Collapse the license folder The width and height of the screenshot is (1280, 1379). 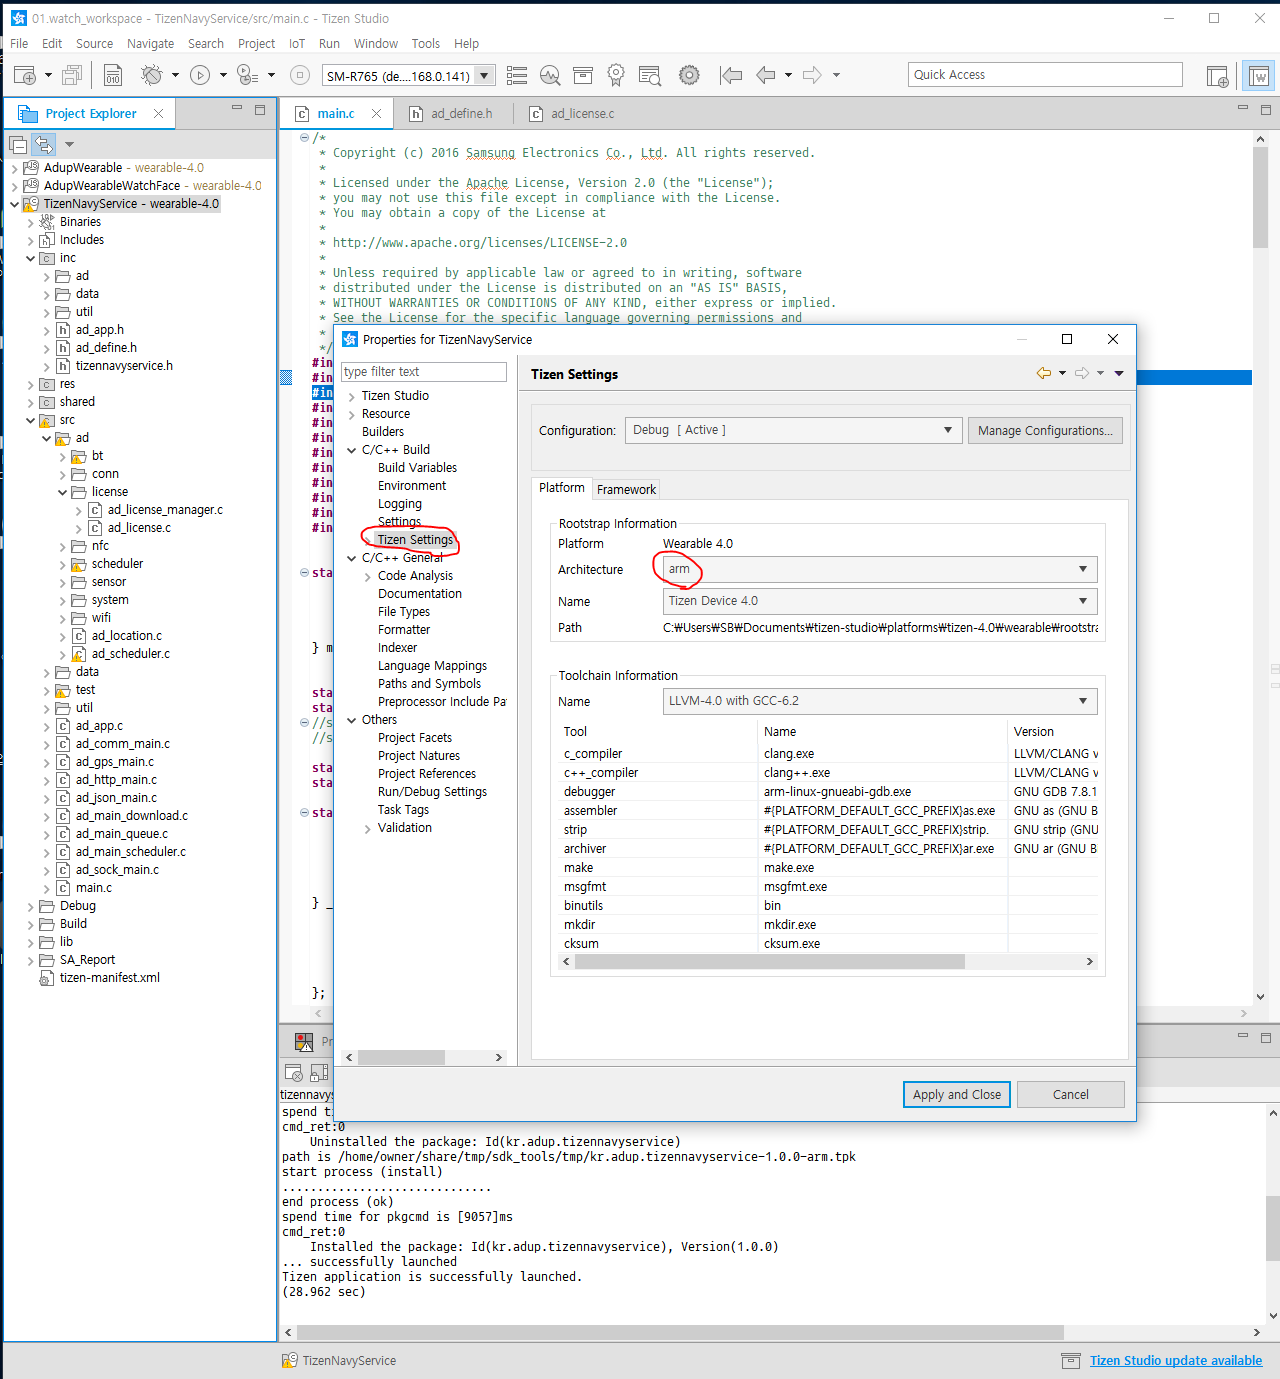62,492
